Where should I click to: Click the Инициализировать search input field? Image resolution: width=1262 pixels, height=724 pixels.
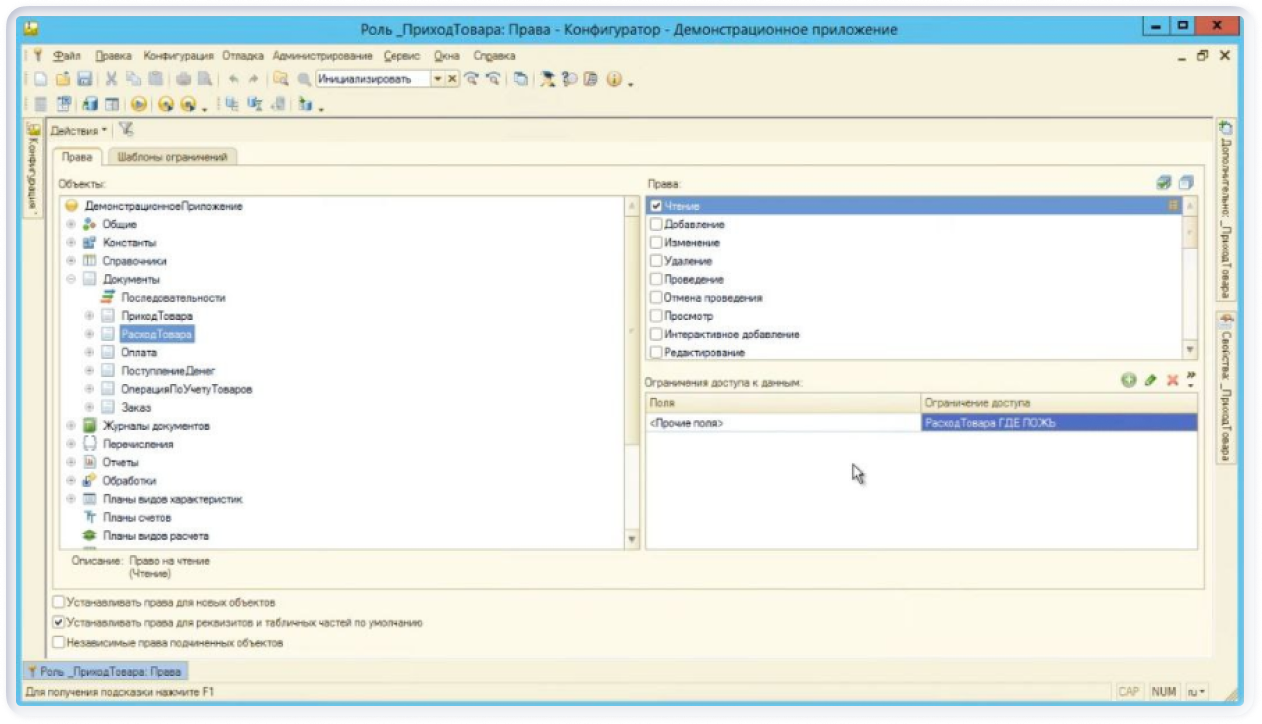371,79
